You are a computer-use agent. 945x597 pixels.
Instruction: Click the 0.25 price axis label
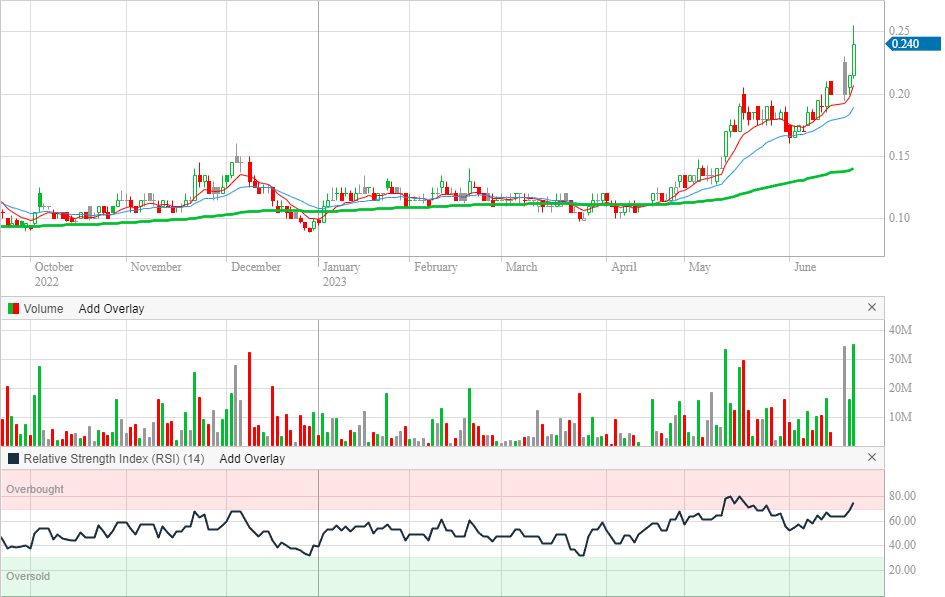(x=899, y=31)
